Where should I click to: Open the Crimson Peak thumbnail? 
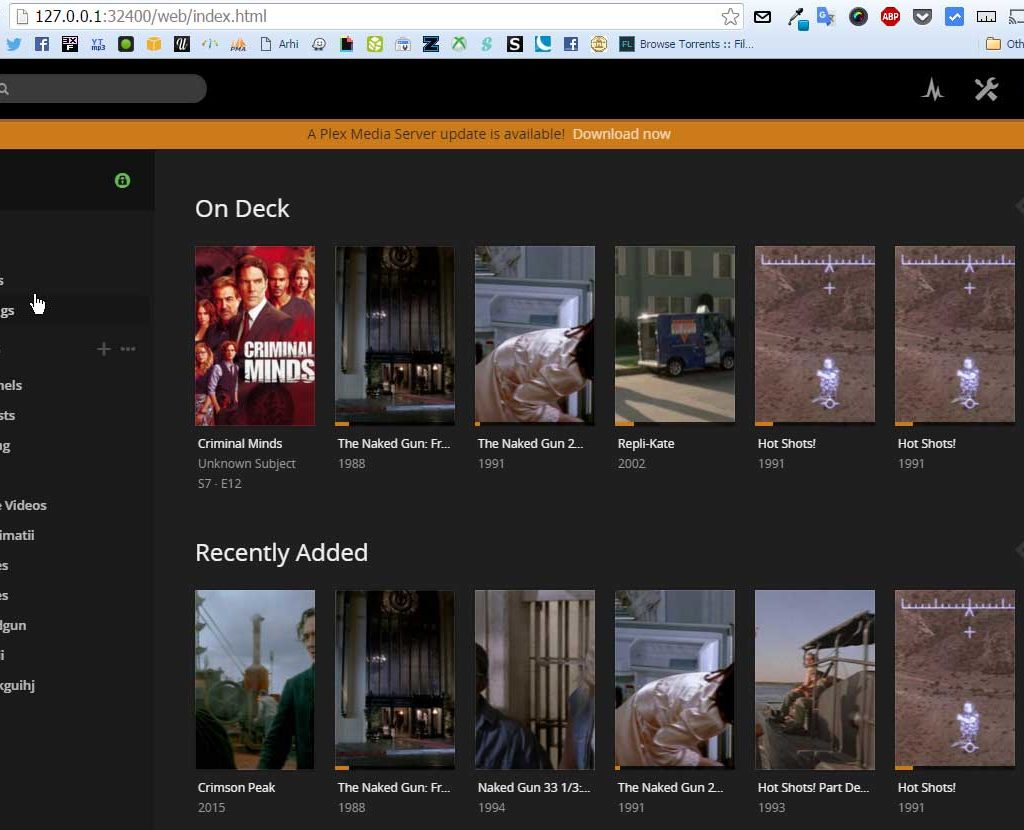pos(254,679)
